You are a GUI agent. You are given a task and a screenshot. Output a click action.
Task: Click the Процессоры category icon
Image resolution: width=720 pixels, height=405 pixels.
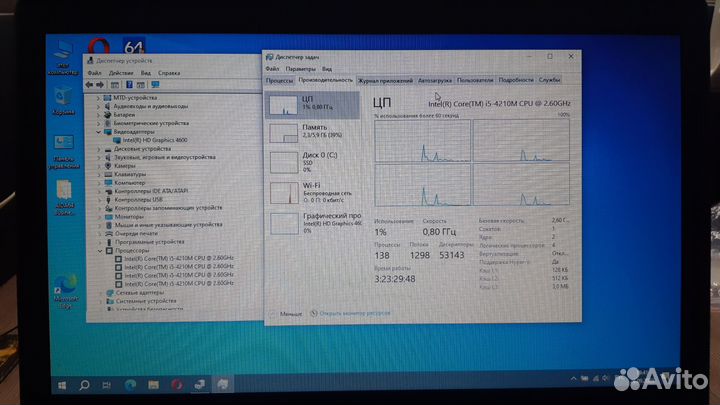point(109,251)
